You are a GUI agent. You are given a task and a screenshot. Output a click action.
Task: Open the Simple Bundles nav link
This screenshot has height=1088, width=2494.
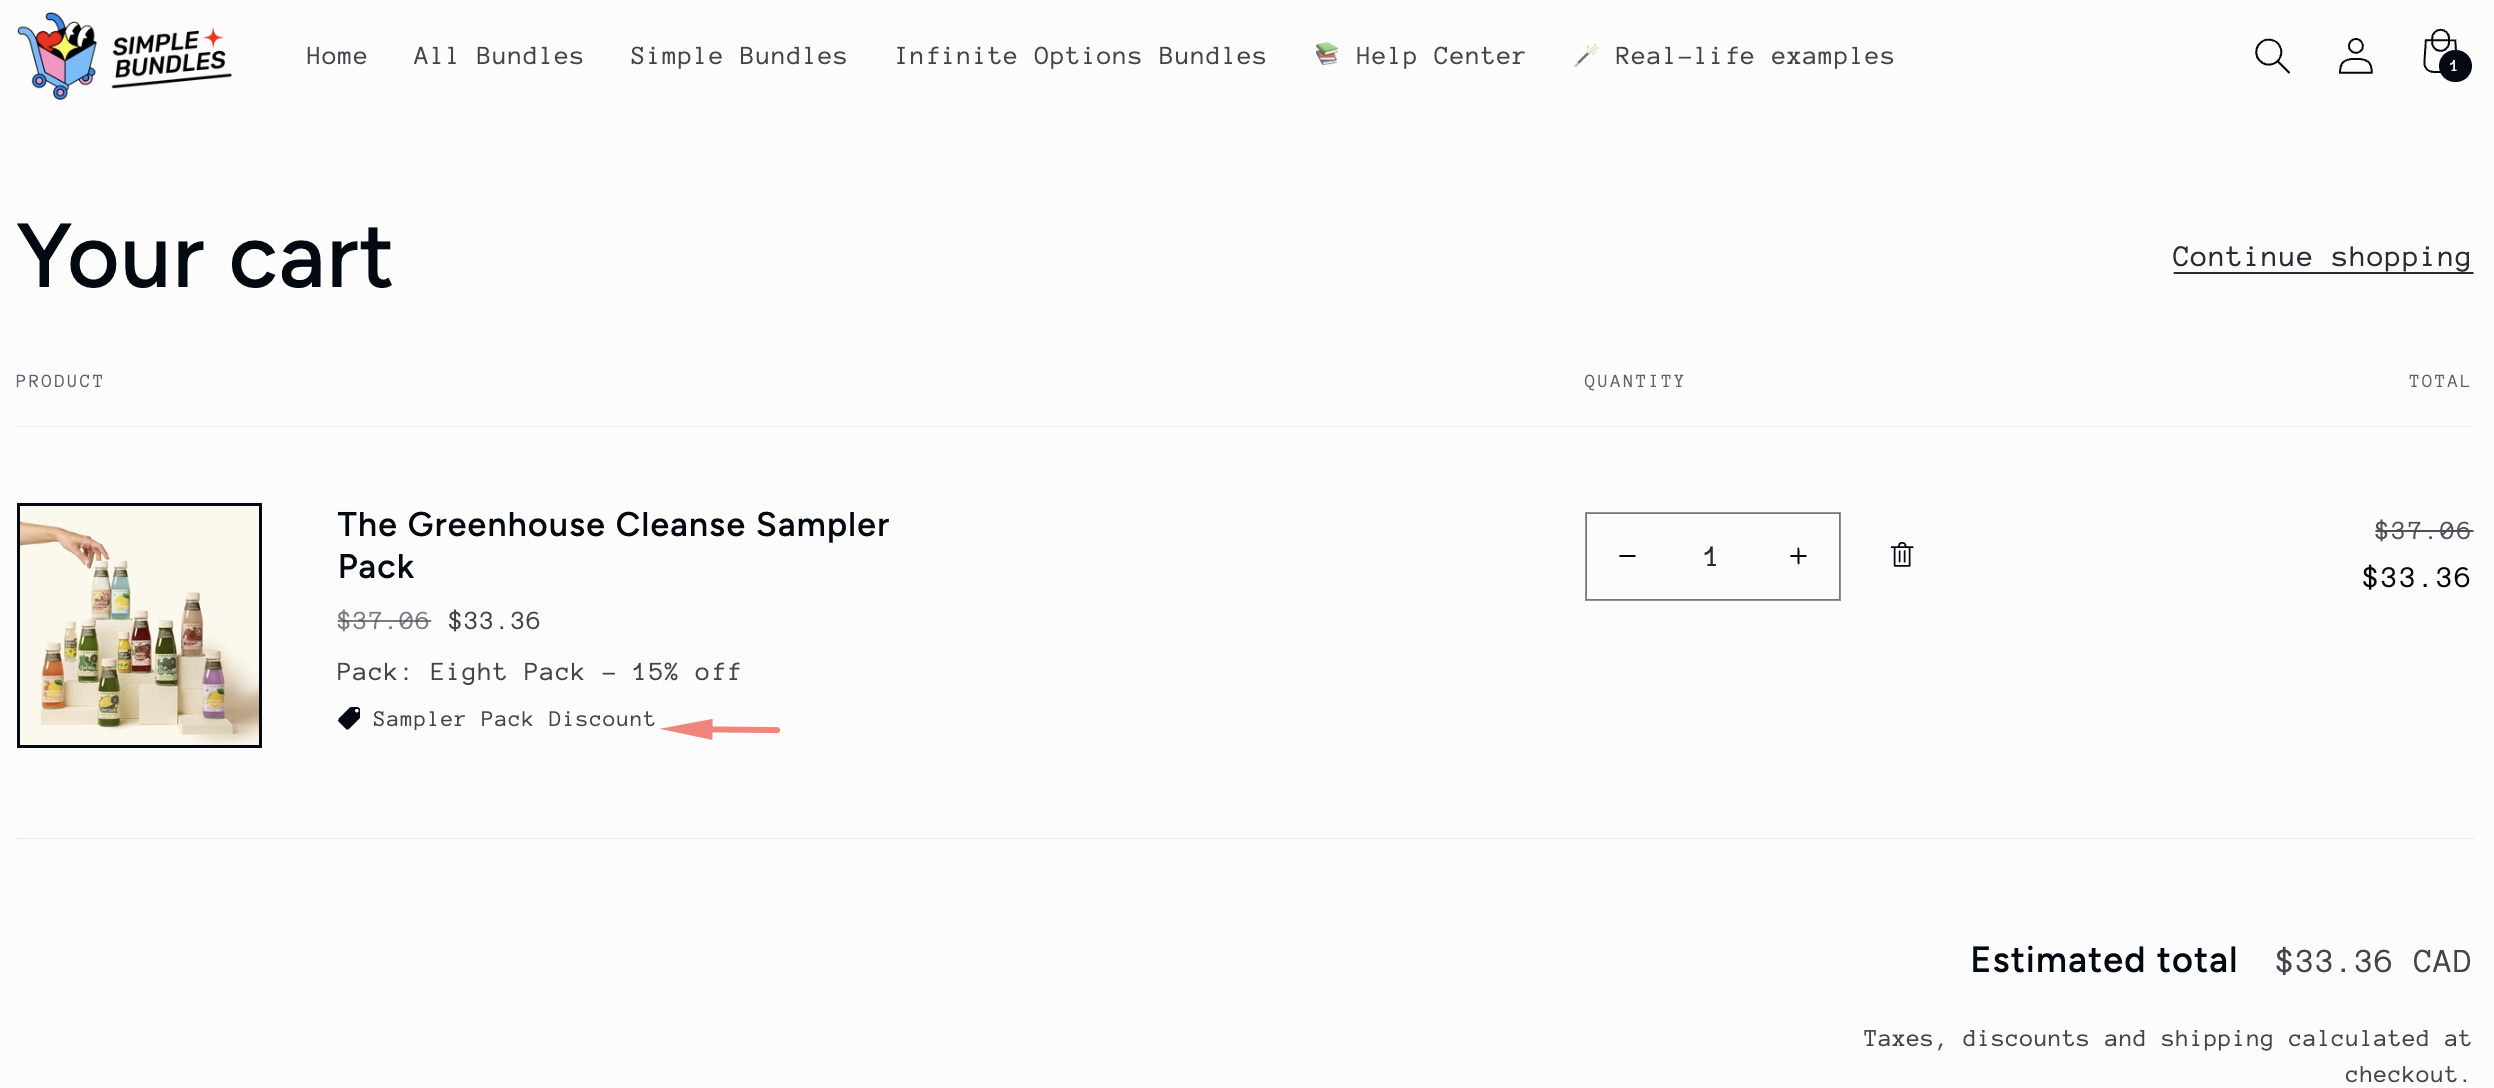click(738, 56)
